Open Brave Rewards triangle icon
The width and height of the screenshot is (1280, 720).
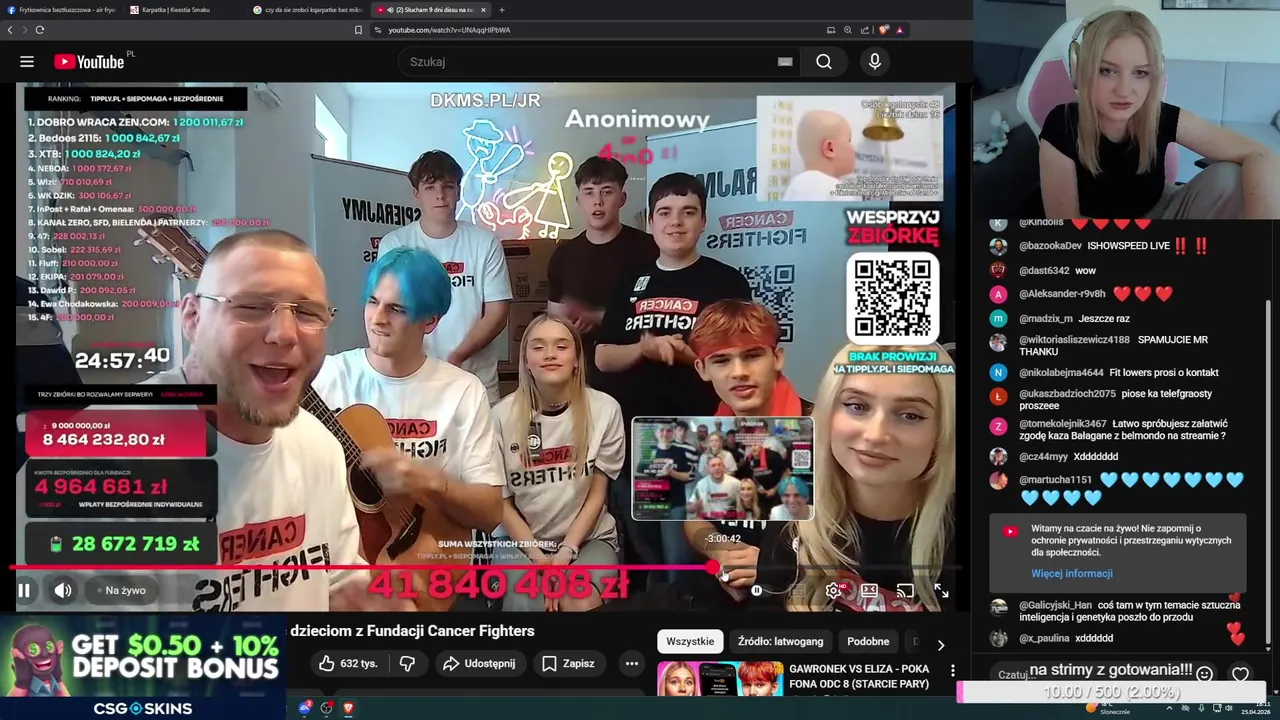click(x=899, y=30)
